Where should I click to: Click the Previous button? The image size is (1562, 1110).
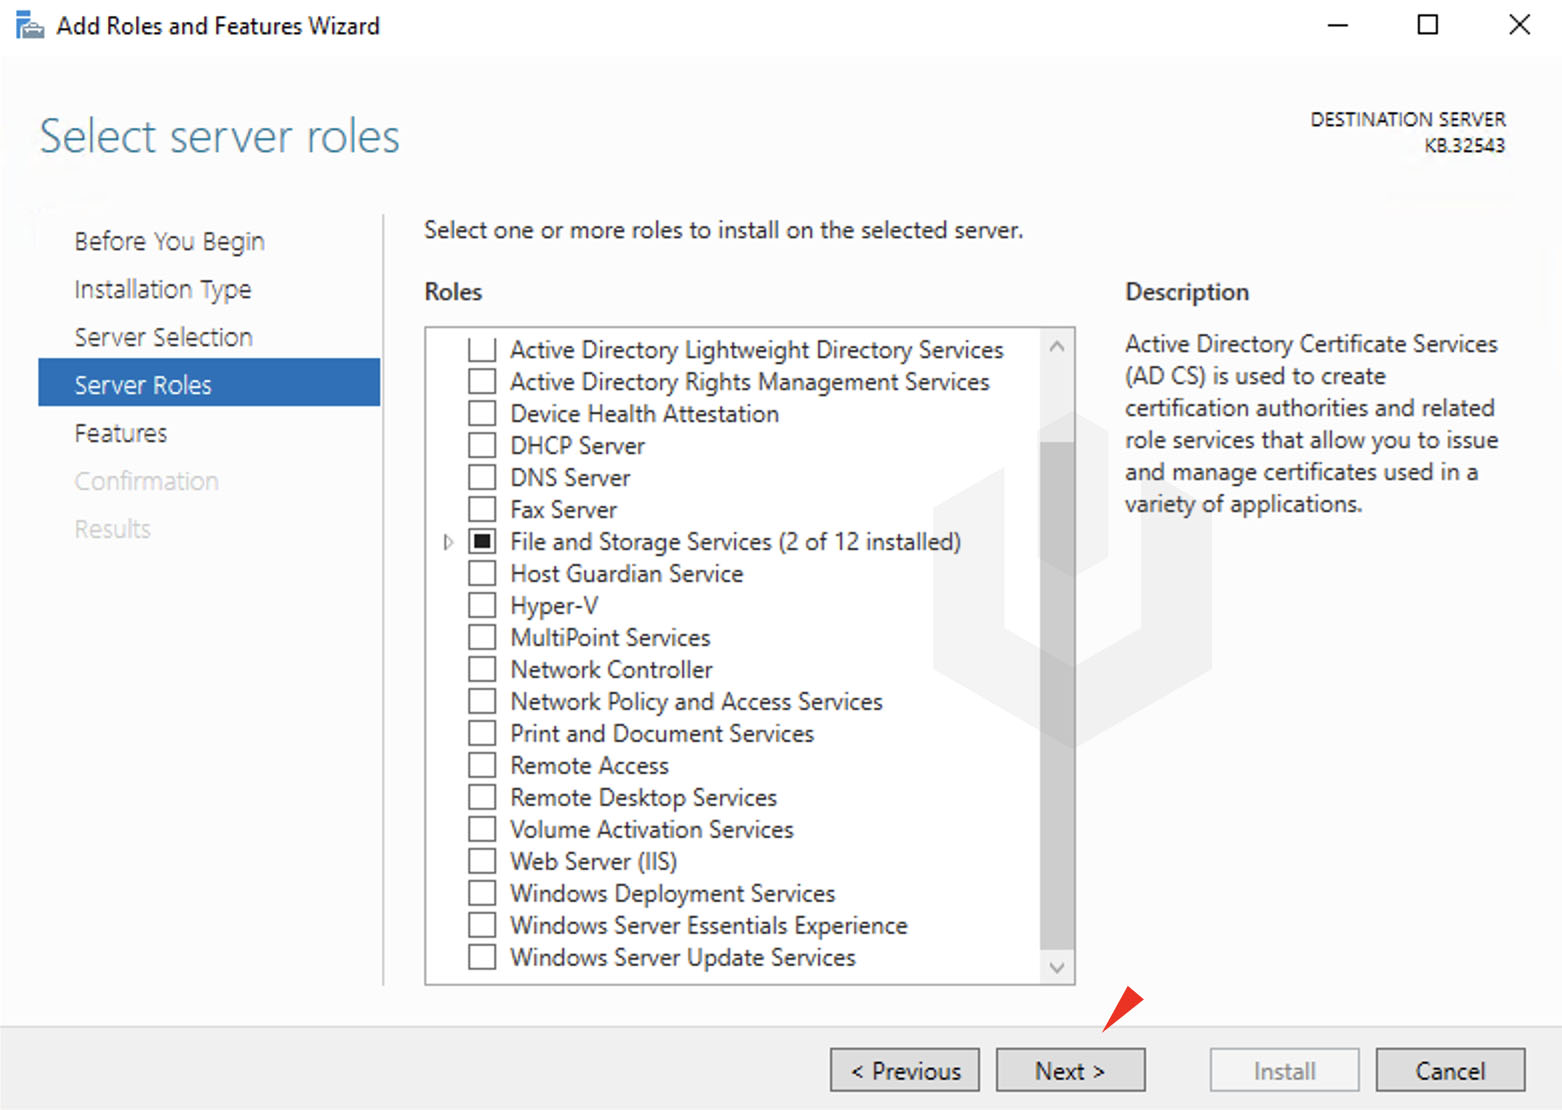click(x=904, y=1070)
